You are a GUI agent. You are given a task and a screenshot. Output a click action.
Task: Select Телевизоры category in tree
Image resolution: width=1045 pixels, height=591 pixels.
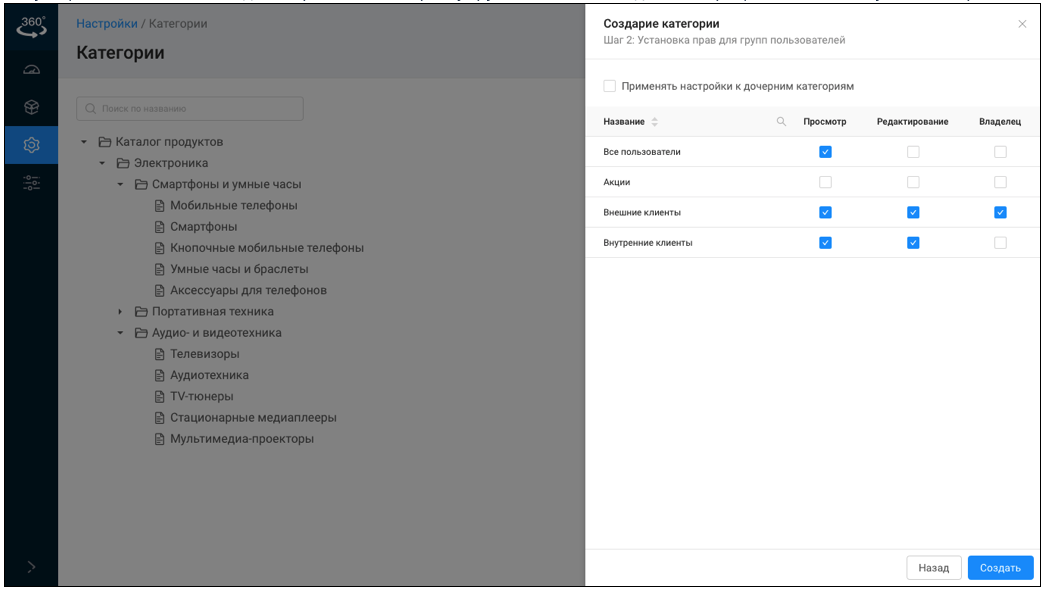tap(204, 354)
